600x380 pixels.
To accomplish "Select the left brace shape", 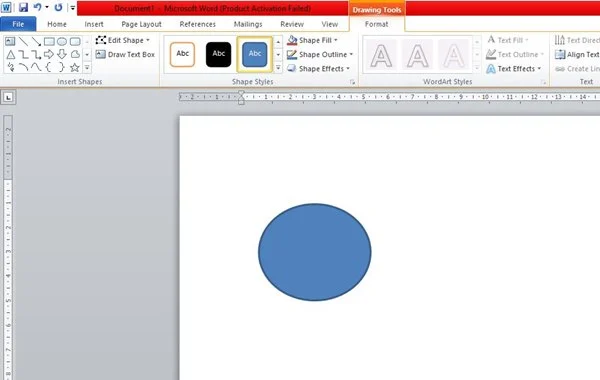I will tap(49, 67).
